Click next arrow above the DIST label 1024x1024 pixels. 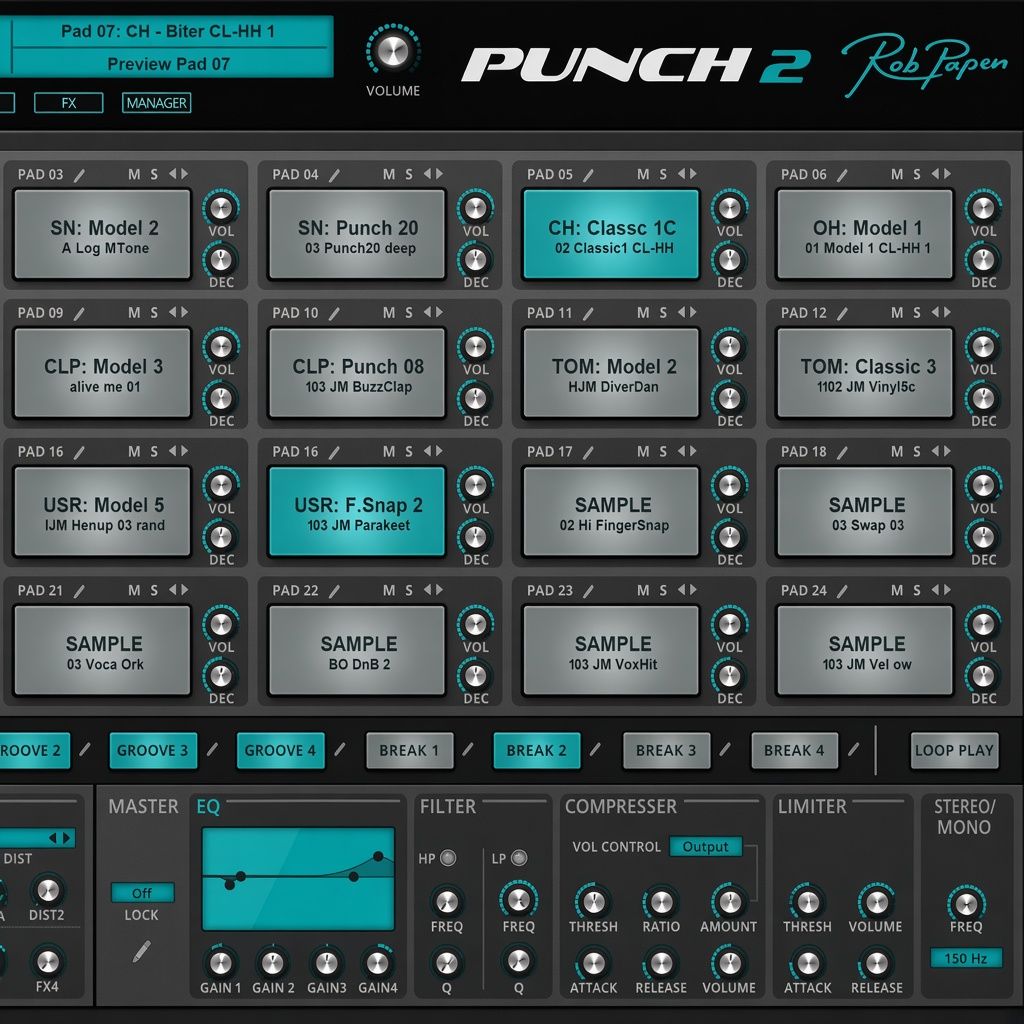point(67,838)
